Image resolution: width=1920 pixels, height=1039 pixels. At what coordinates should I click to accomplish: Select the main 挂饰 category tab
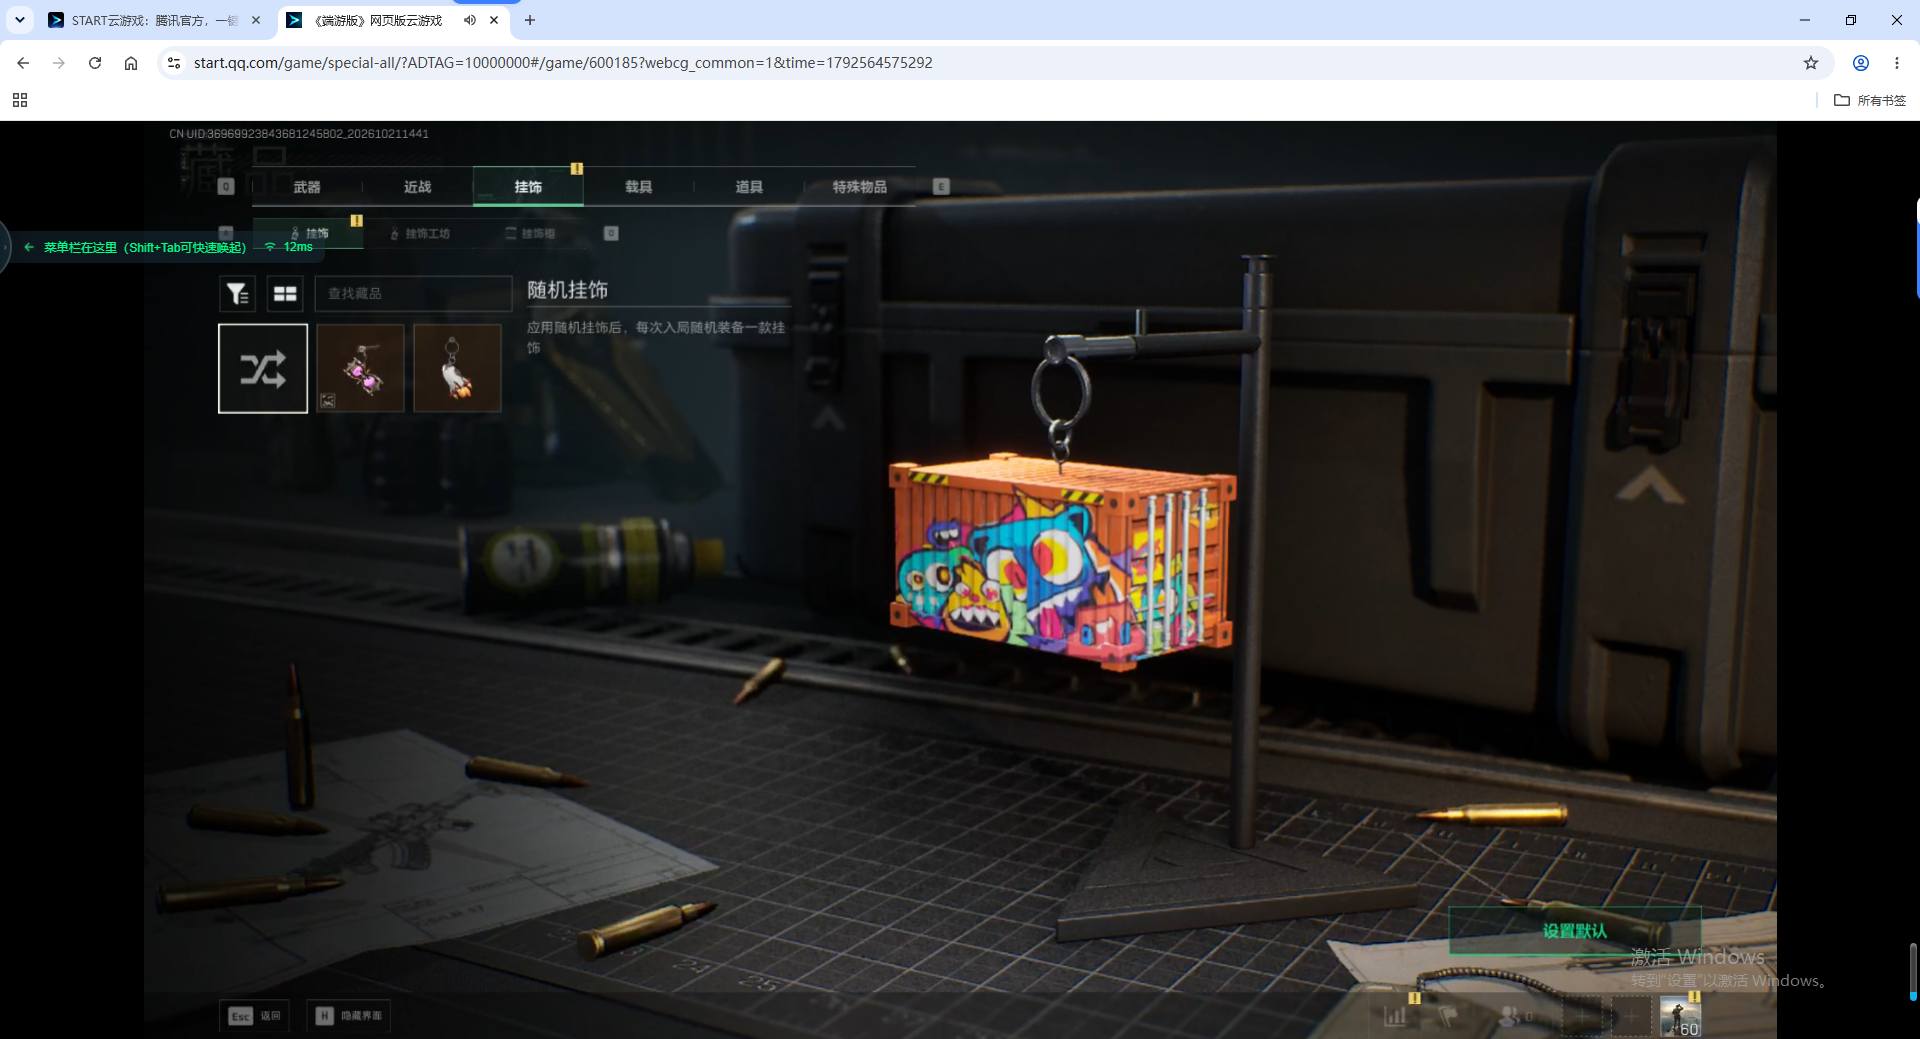tap(528, 187)
